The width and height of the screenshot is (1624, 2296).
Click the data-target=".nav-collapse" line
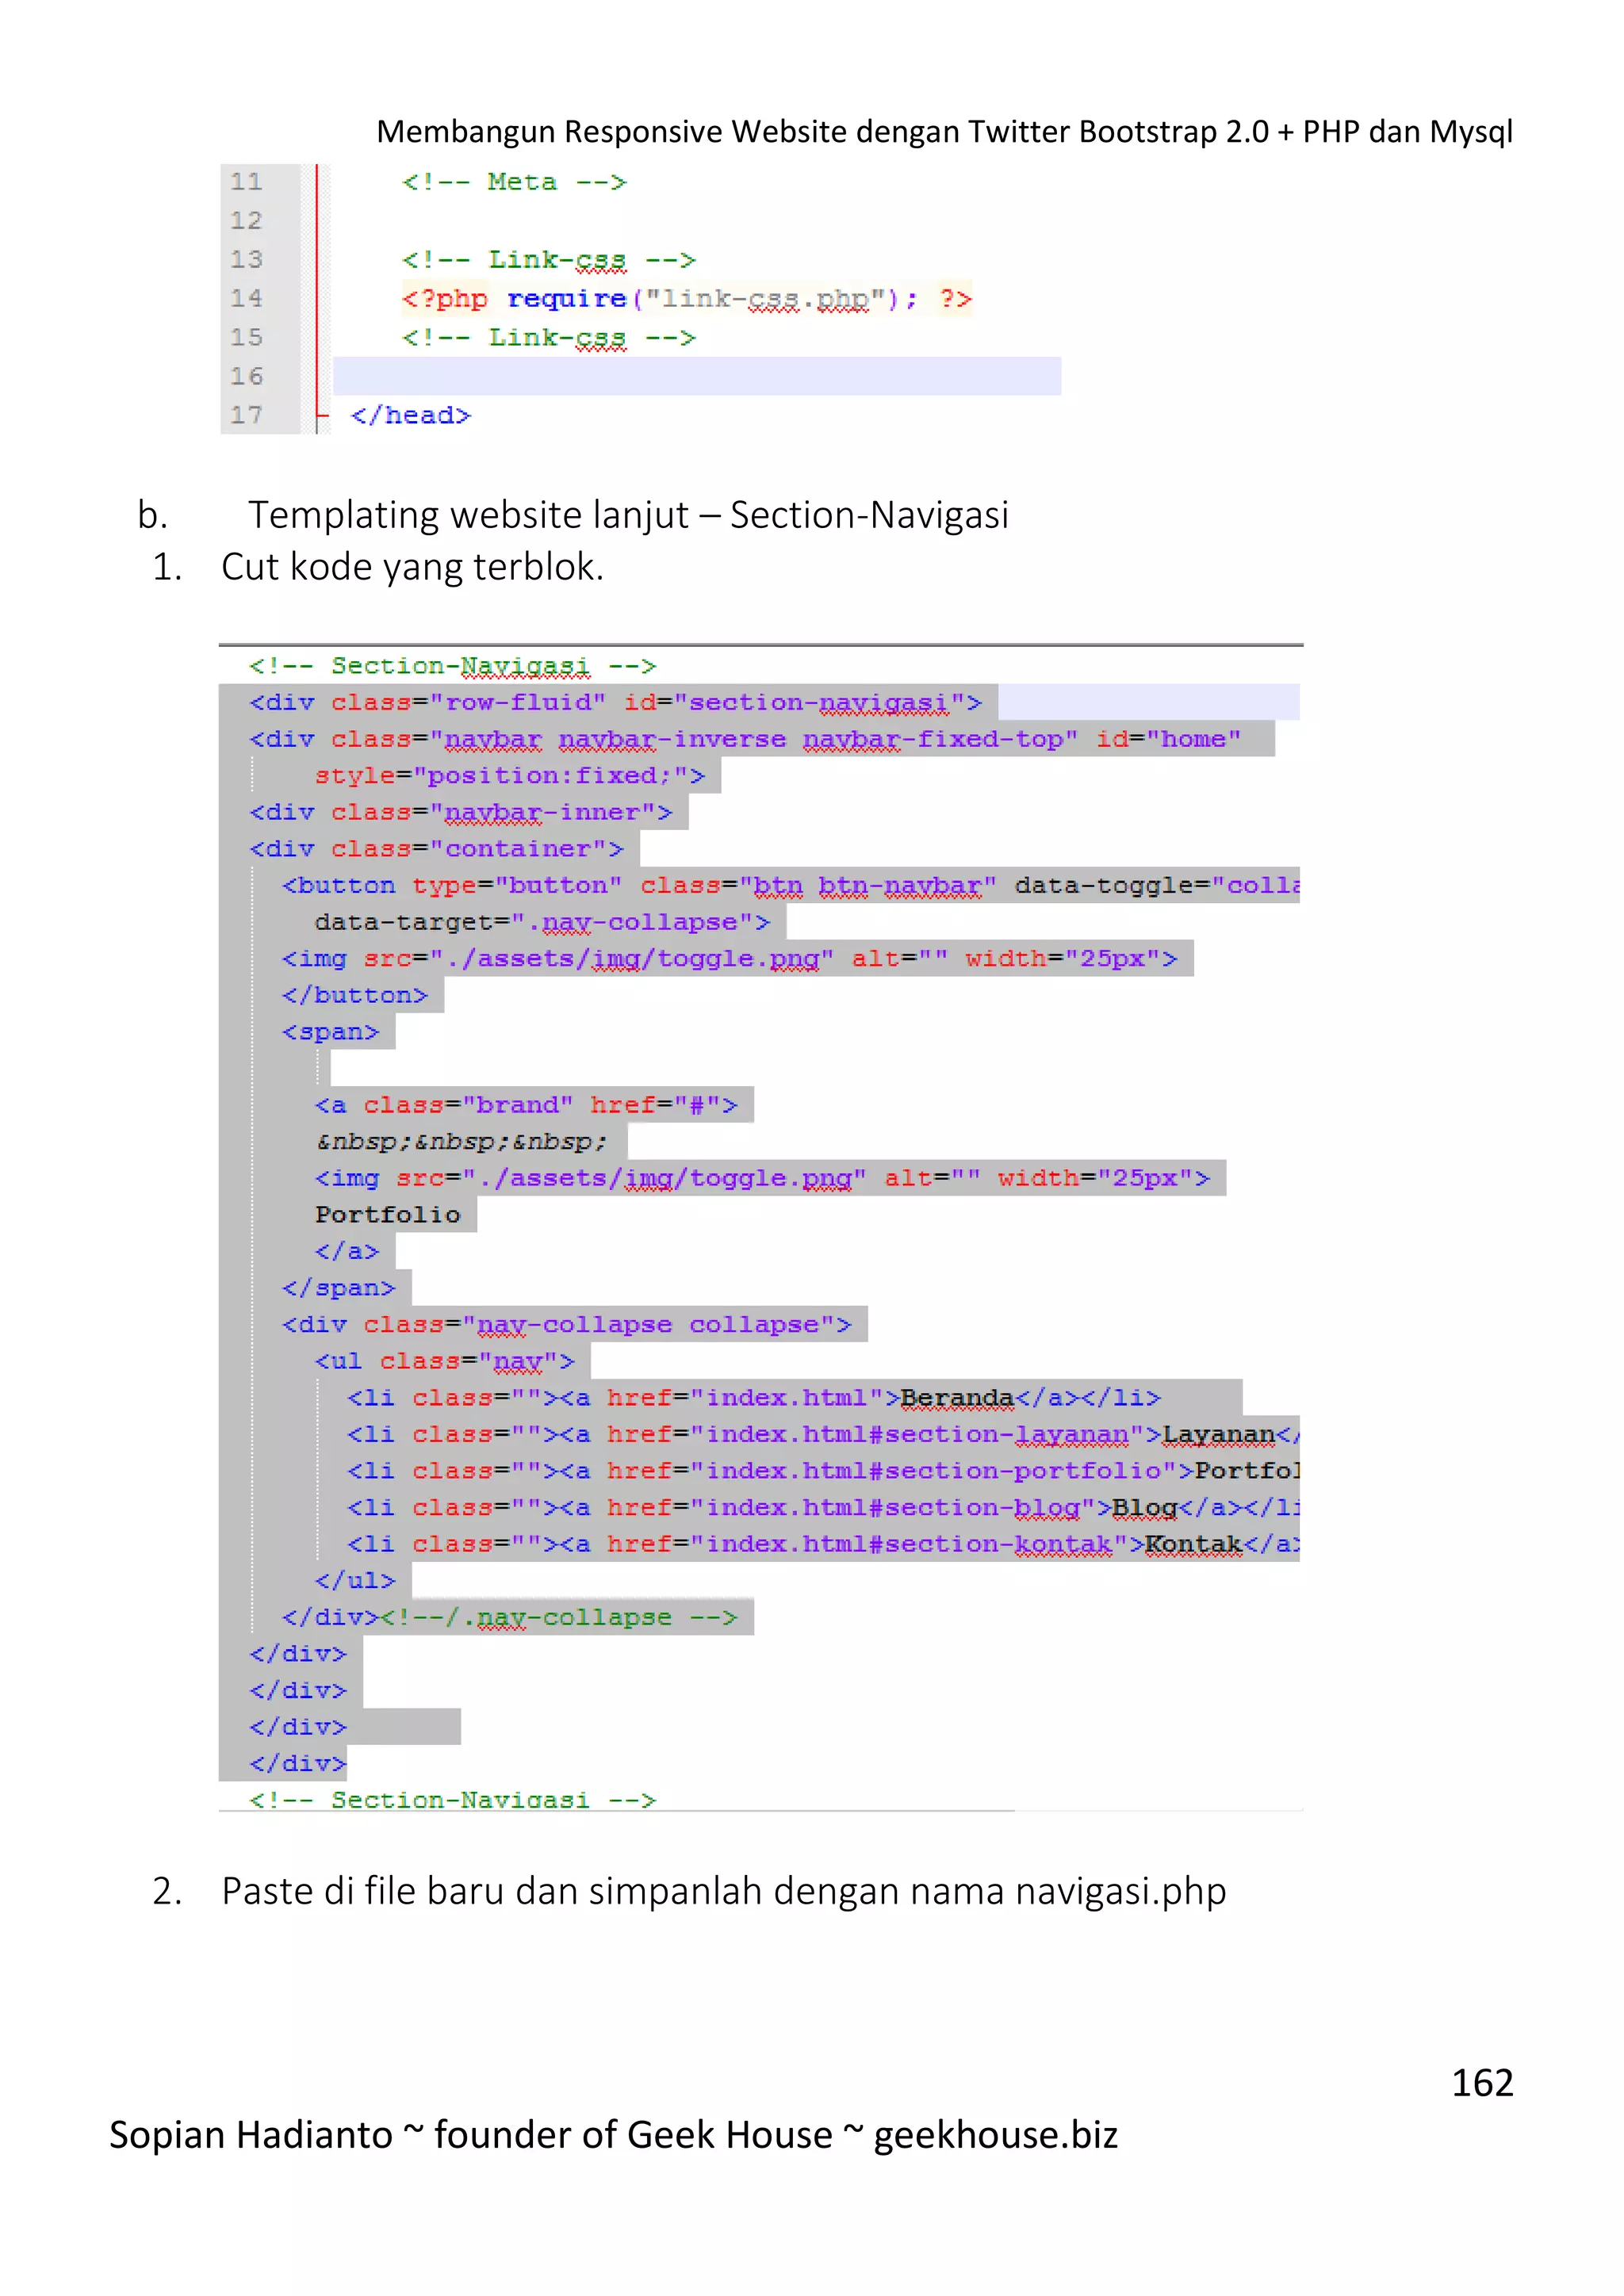pyautogui.click(x=542, y=922)
